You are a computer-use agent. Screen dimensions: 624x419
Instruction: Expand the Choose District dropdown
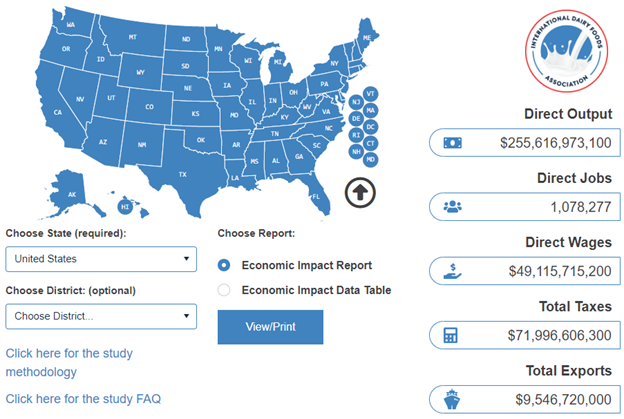pyautogui.click(x=101, y=316)
